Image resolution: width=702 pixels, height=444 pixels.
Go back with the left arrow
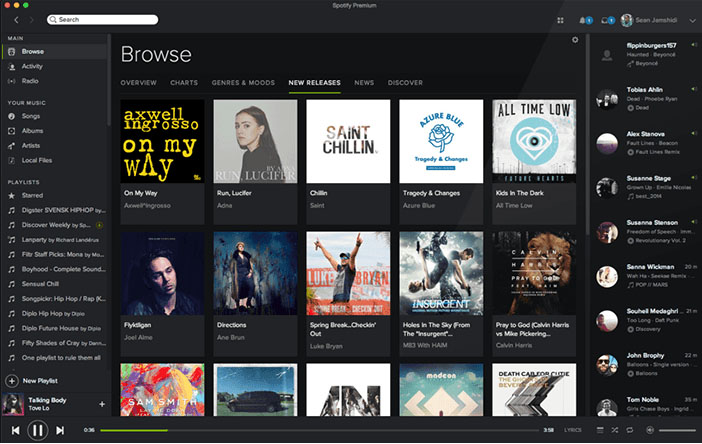coord(17,20)
